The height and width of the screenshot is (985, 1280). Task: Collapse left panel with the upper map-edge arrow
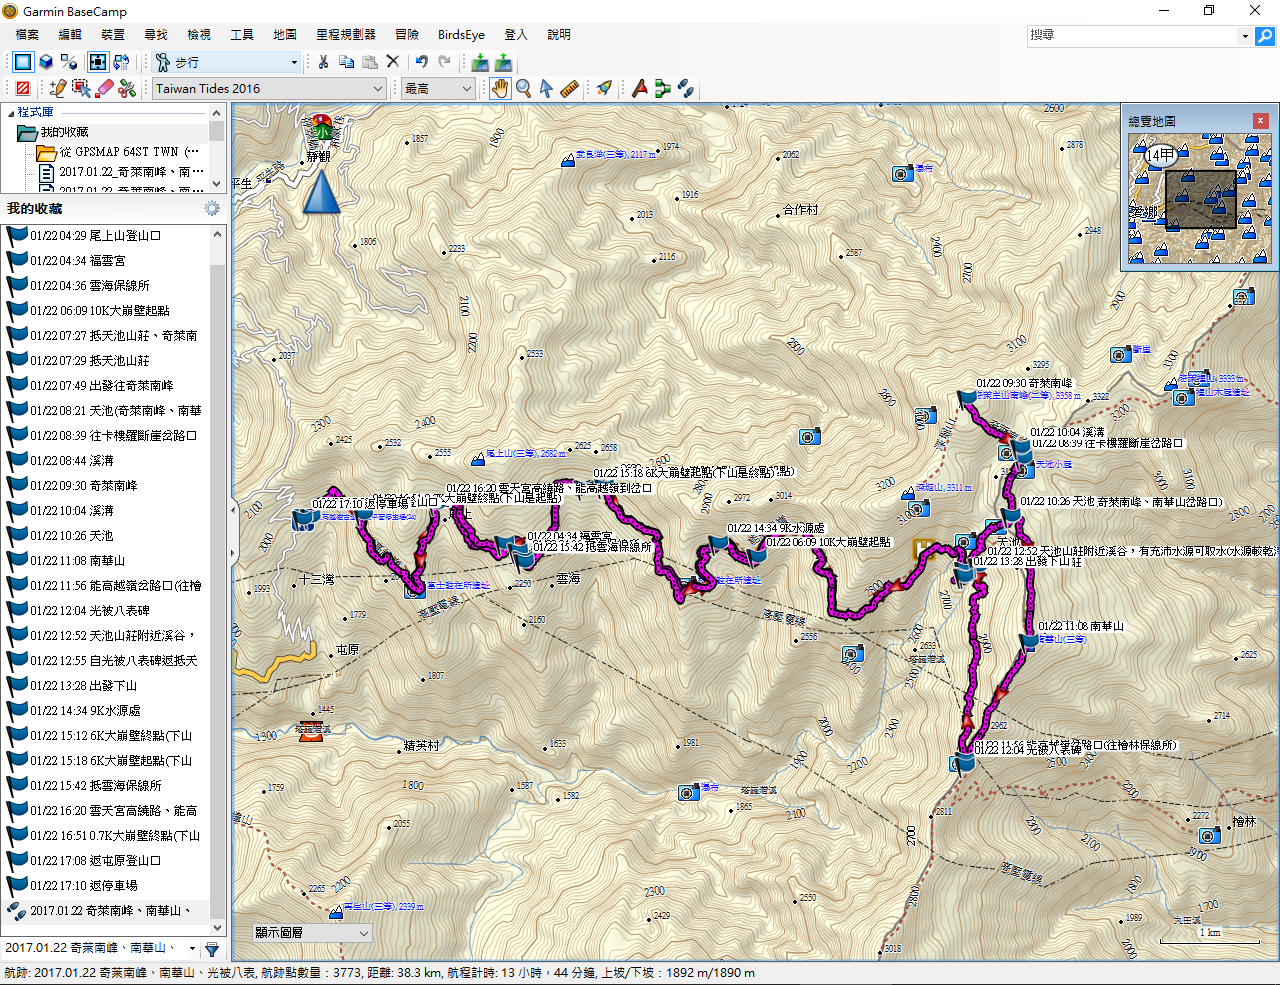tap(234, 510)
